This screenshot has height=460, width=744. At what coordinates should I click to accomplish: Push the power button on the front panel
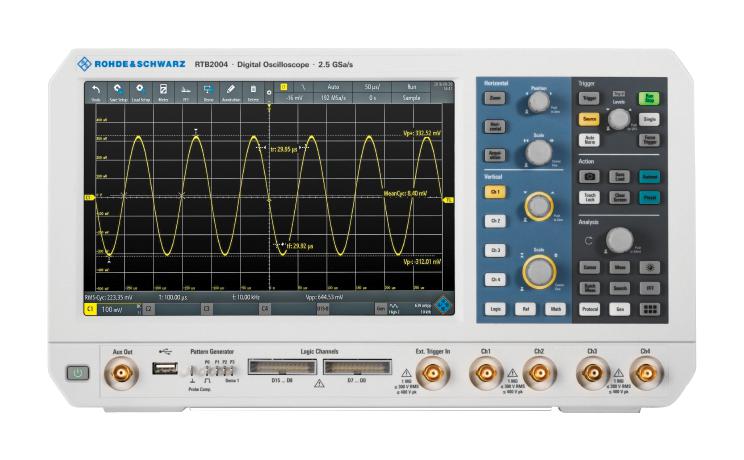(78, 373)
